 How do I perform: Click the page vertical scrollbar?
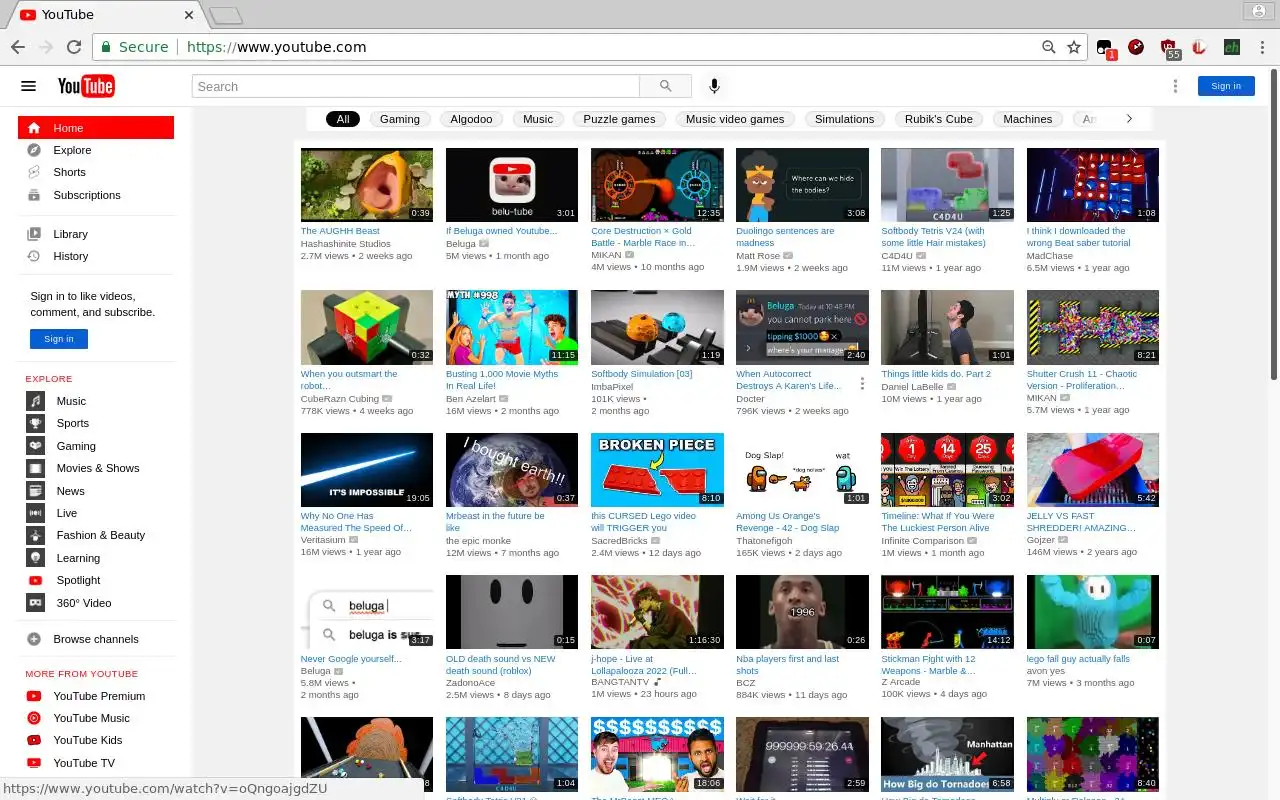tap(1273, 225)
